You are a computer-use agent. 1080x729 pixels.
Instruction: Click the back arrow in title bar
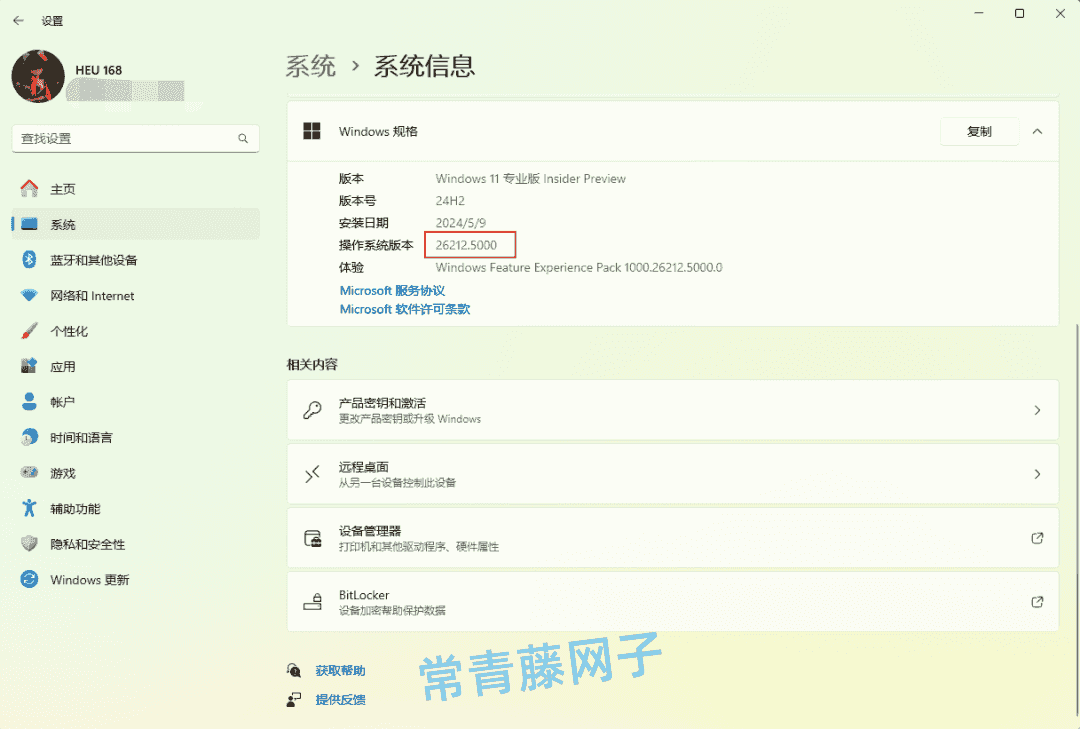point(19,21)
